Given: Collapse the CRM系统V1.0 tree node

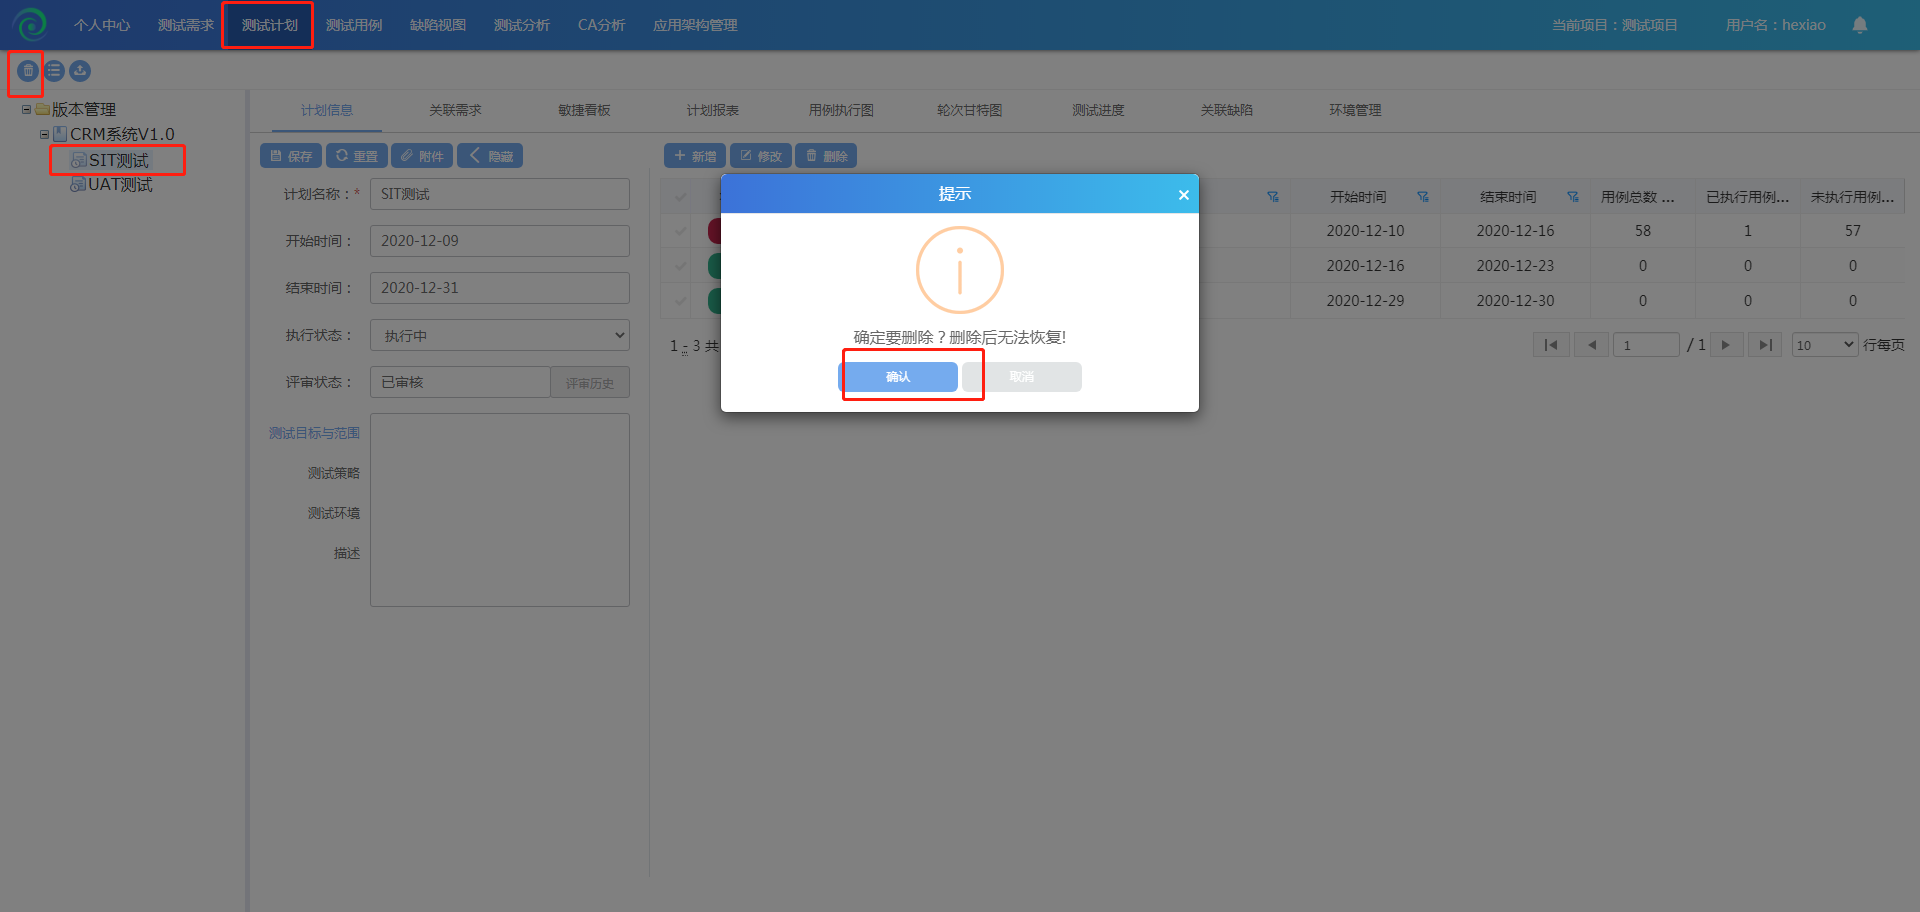Looking at the screenshot, I should [44, 134].
